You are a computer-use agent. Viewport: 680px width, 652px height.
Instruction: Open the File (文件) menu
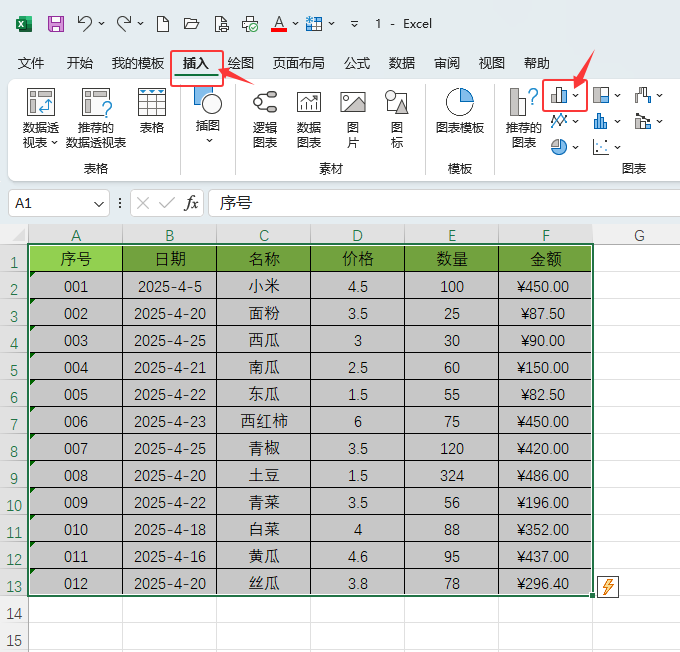(x=31, y=63)
